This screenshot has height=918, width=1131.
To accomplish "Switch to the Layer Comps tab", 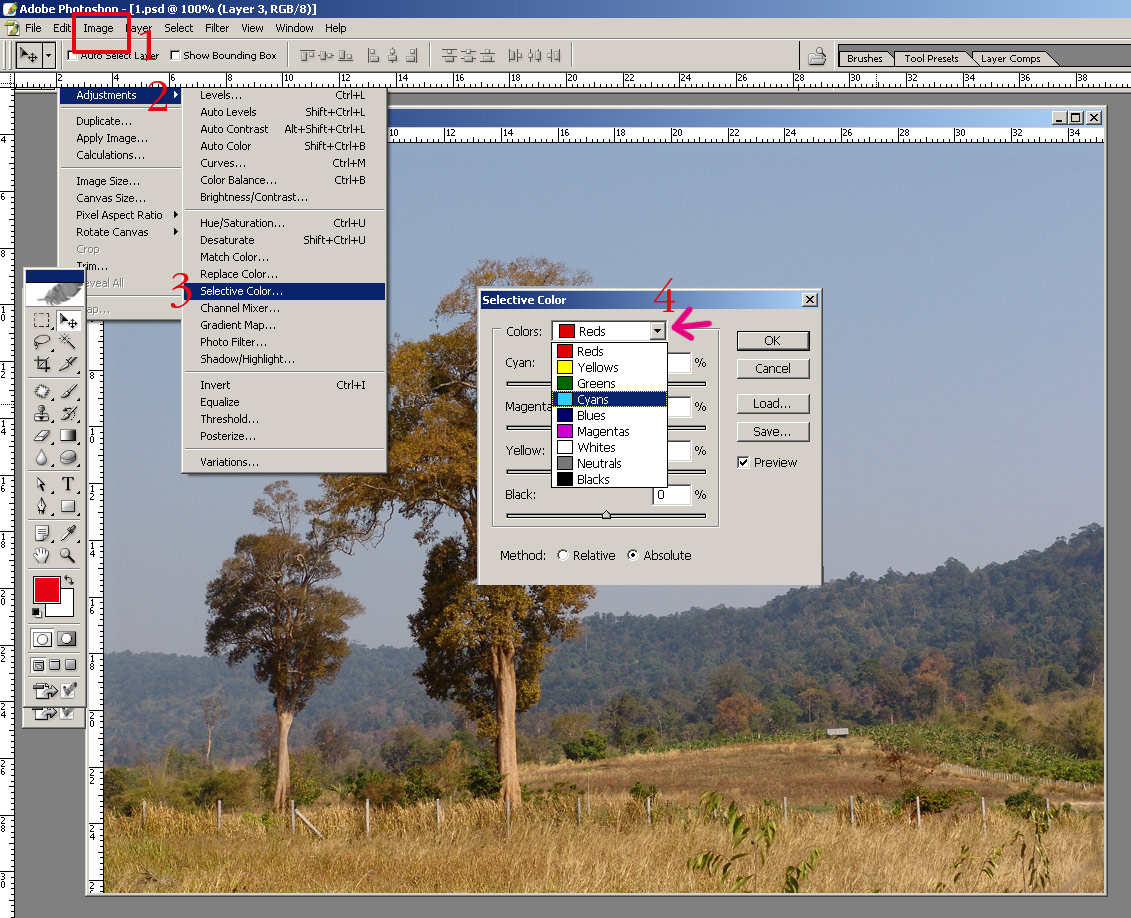I will point(1010,59).
